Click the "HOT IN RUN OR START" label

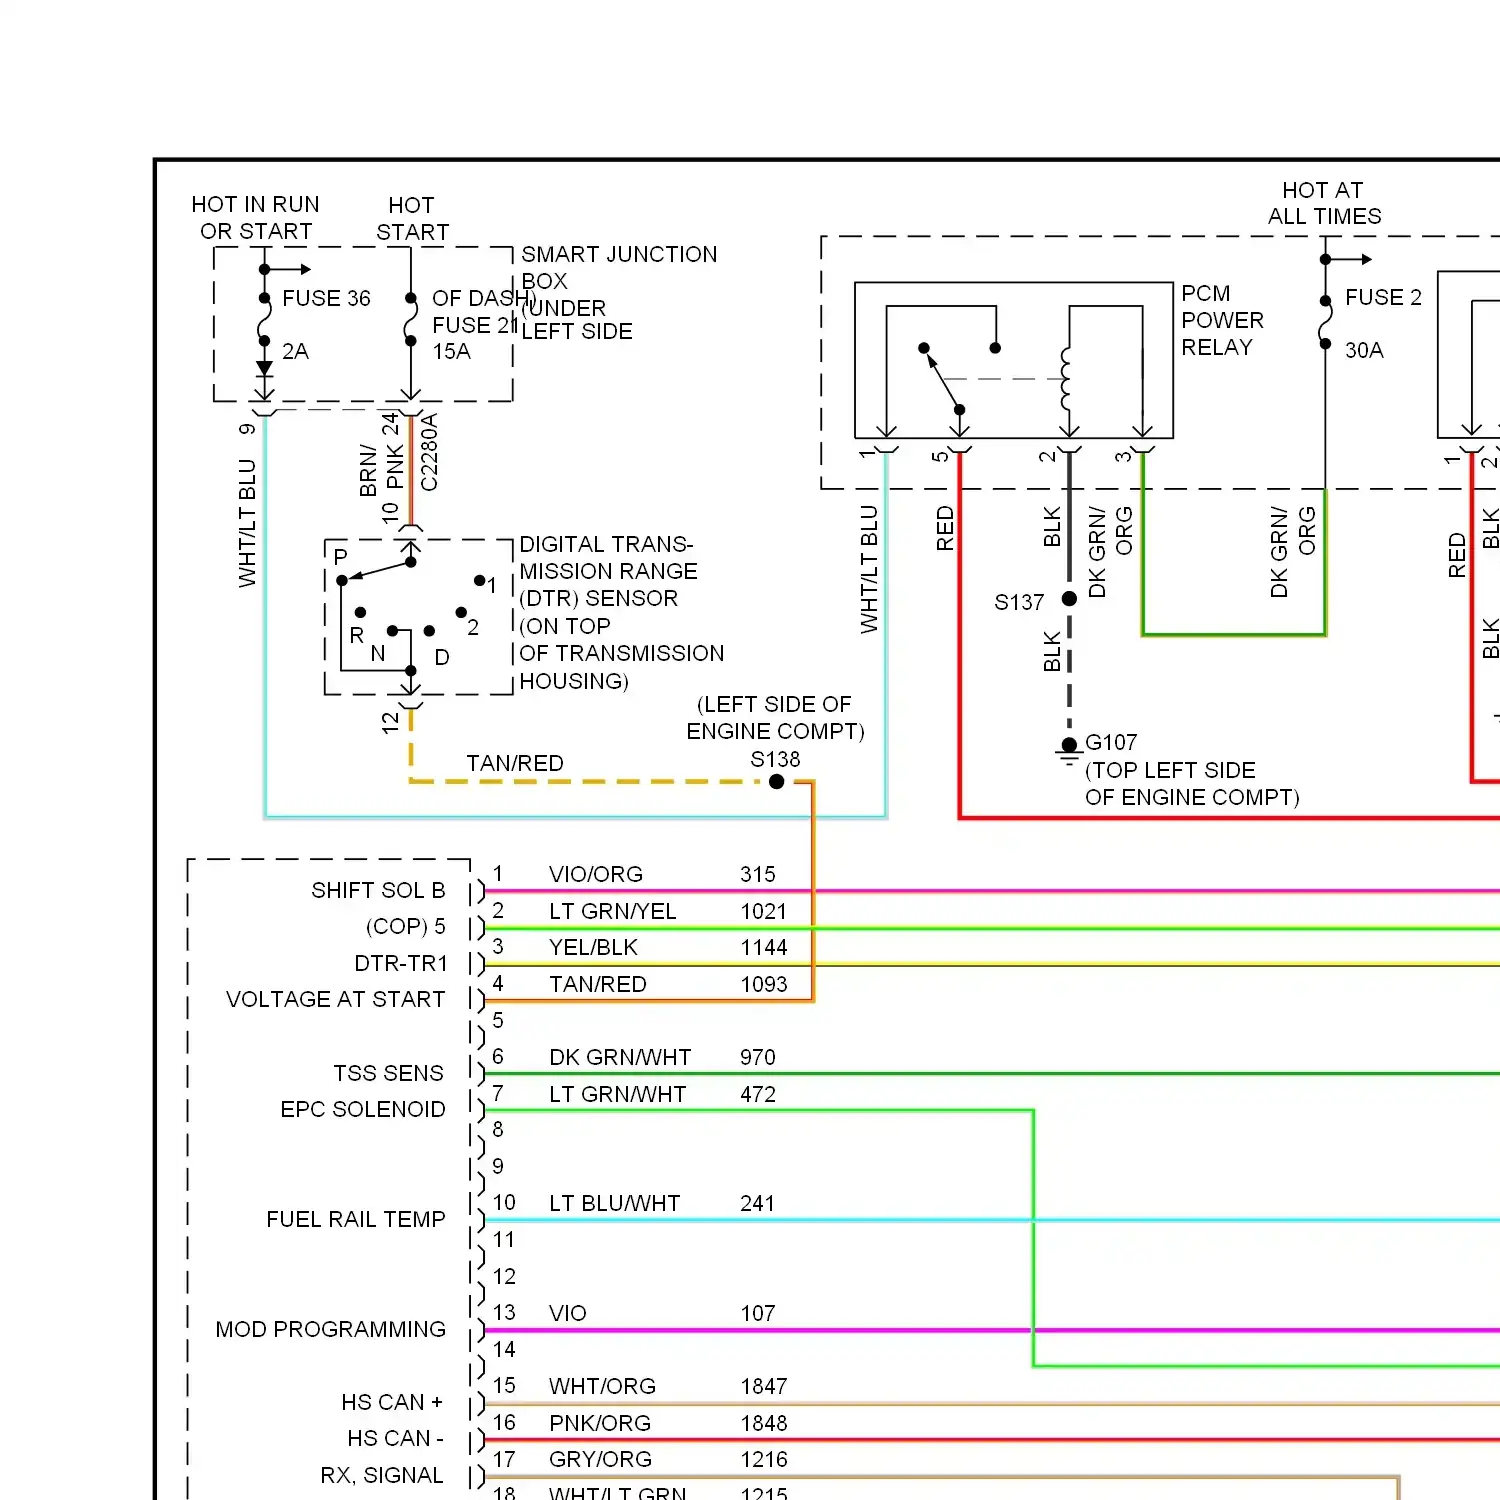coord(255,218)
